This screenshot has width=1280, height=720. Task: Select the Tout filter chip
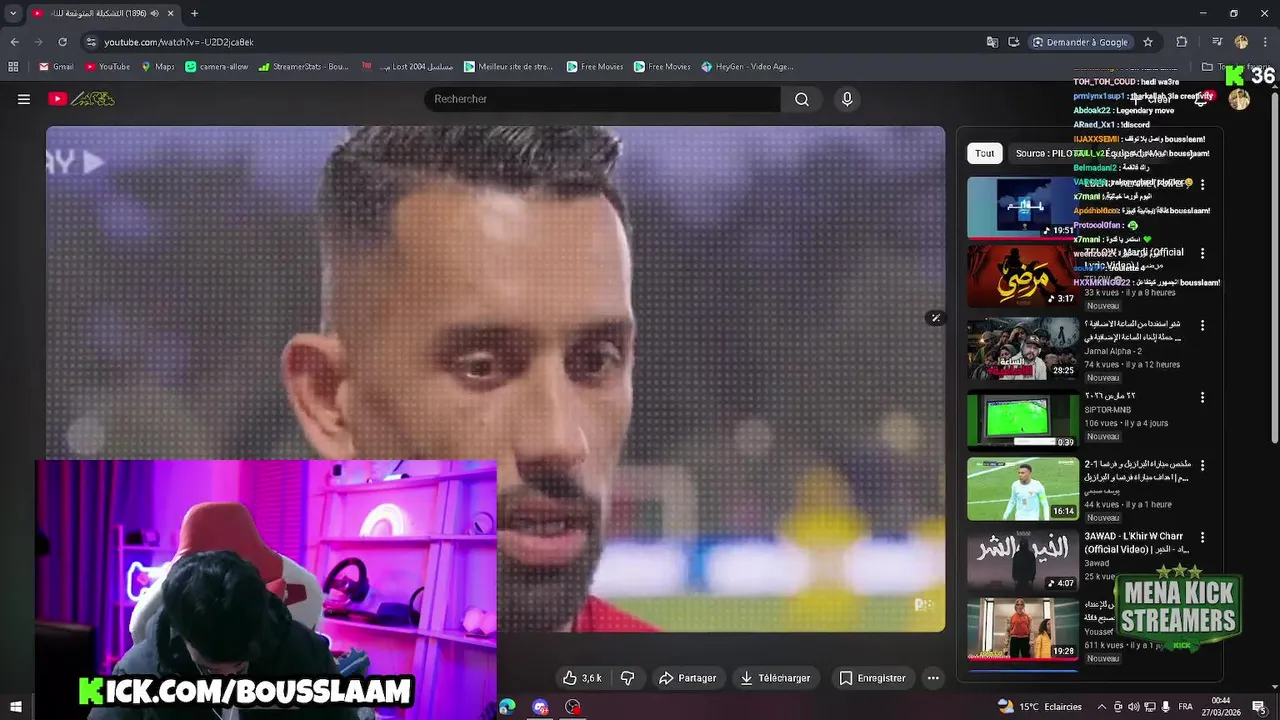985,153
